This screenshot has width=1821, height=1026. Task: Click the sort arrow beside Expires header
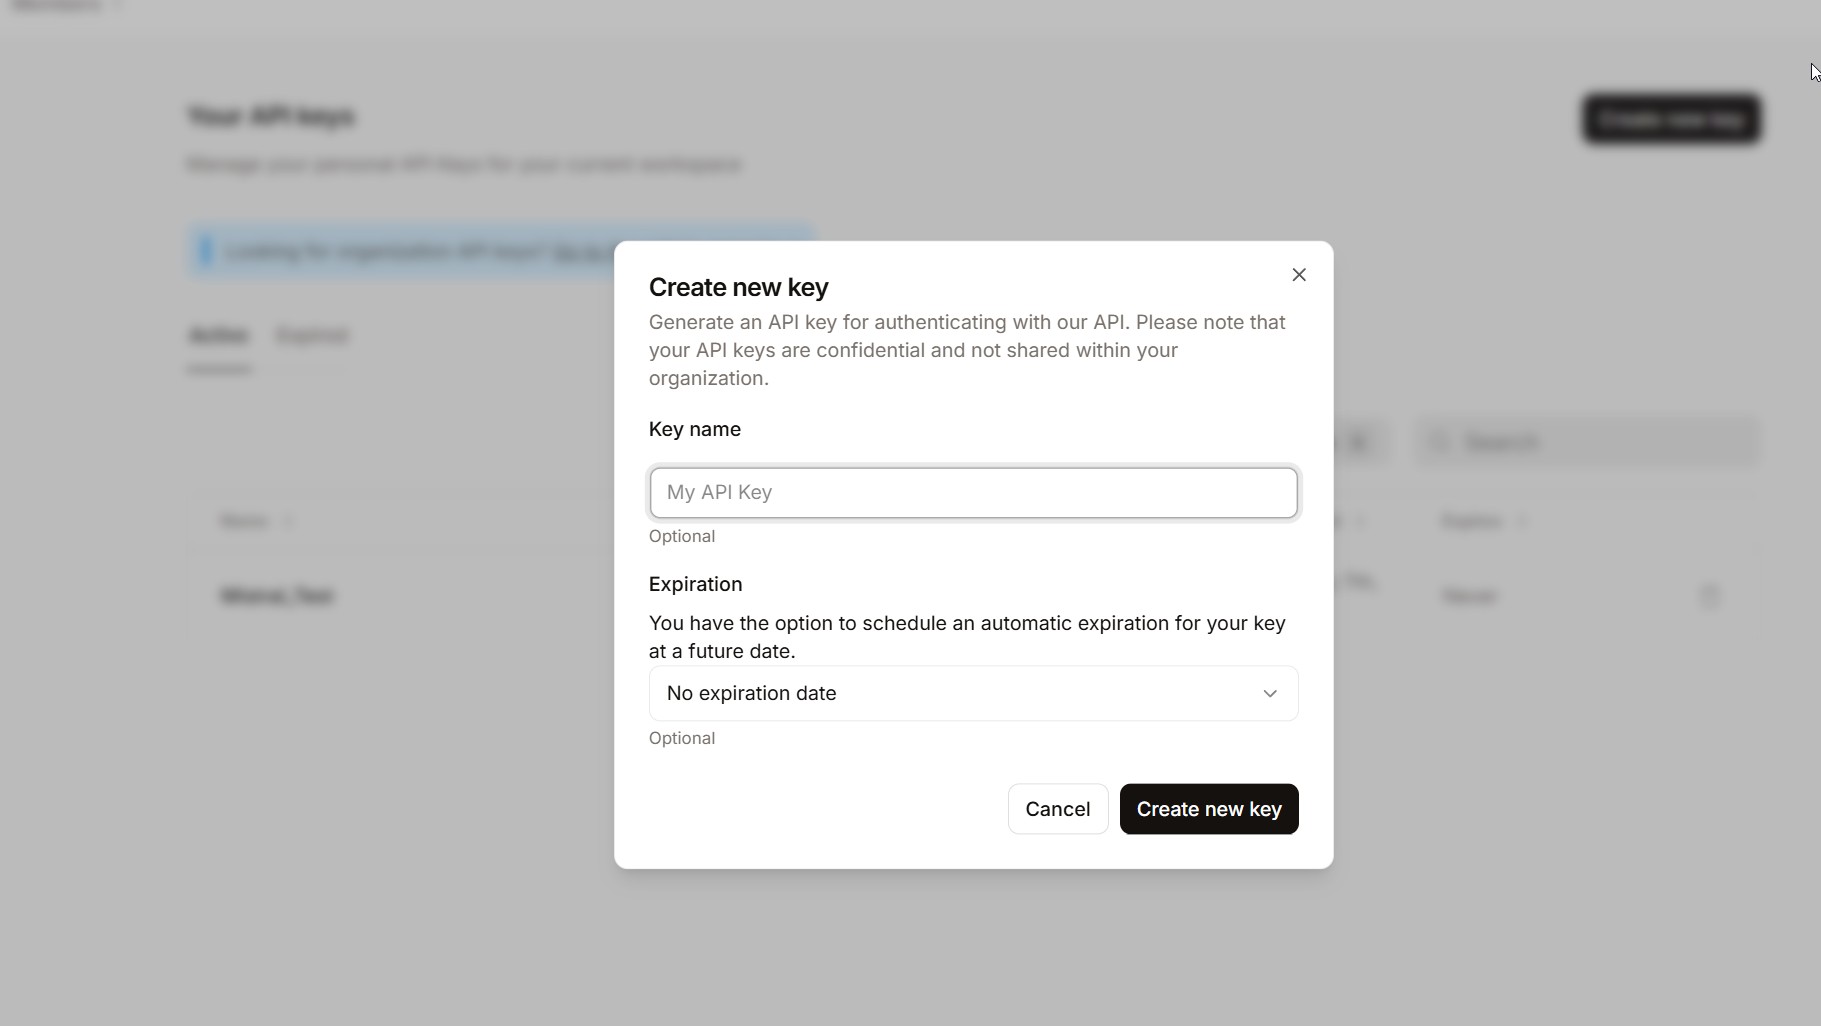(1522, 521)
